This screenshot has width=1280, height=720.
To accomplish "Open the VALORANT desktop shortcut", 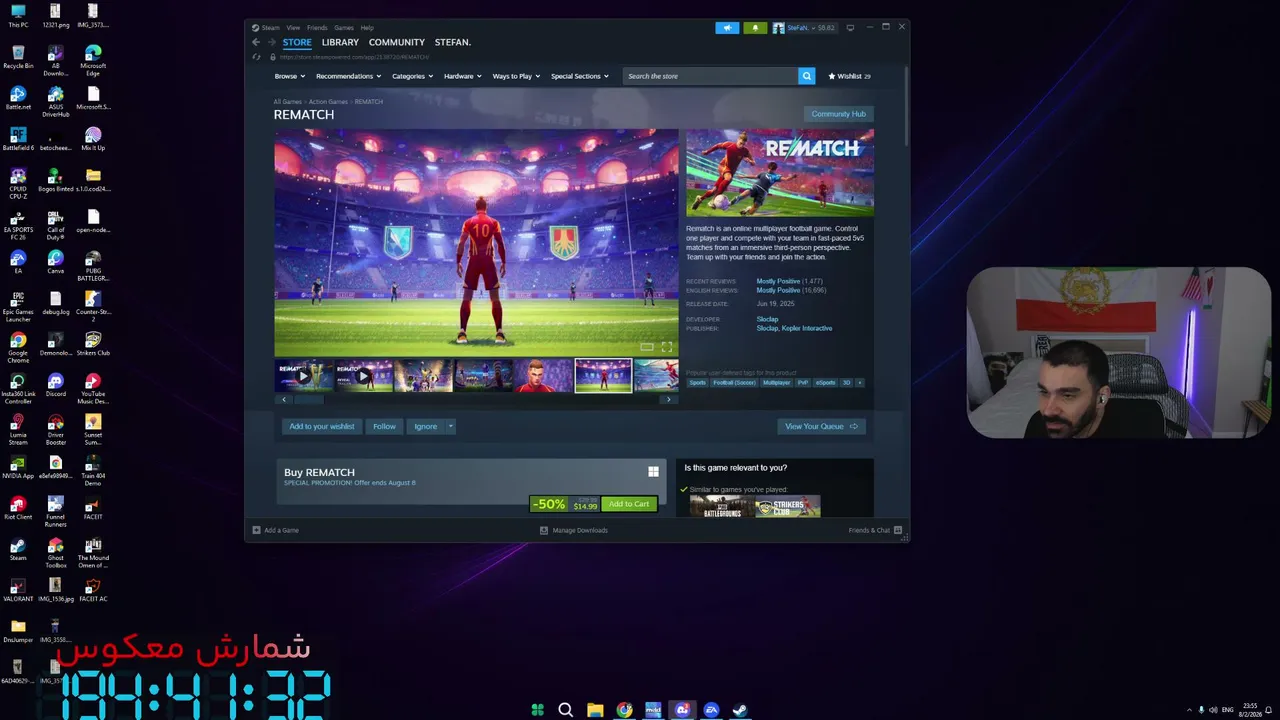I will [x=18, y=590].
